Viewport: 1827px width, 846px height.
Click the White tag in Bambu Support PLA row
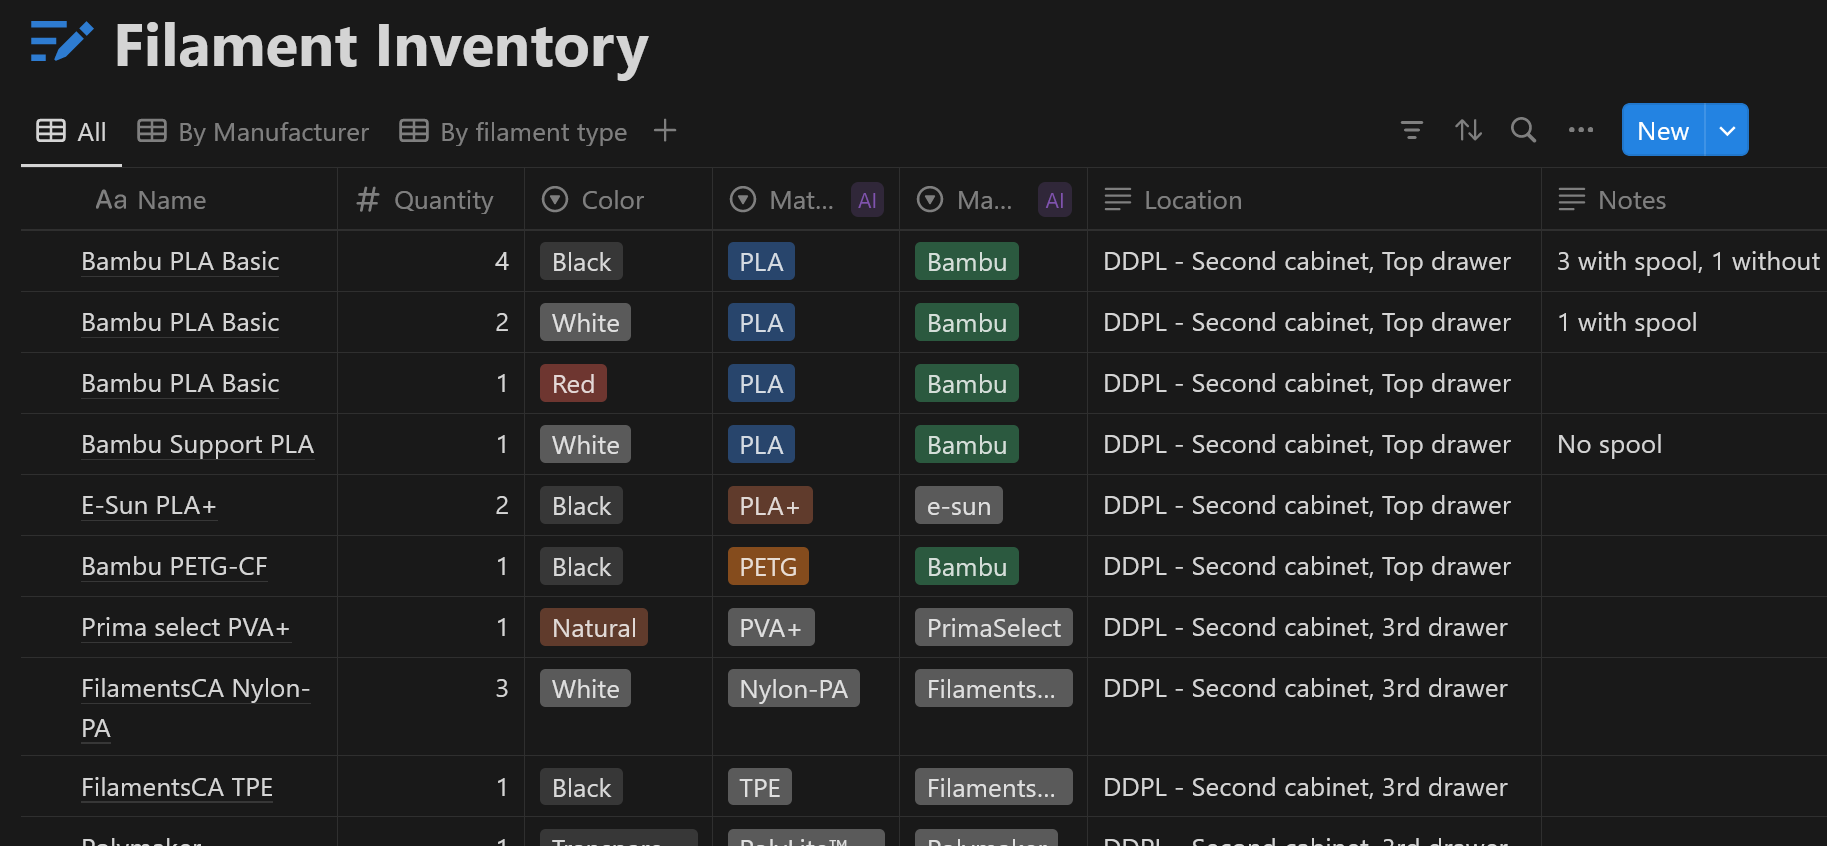tap(586, 444)
